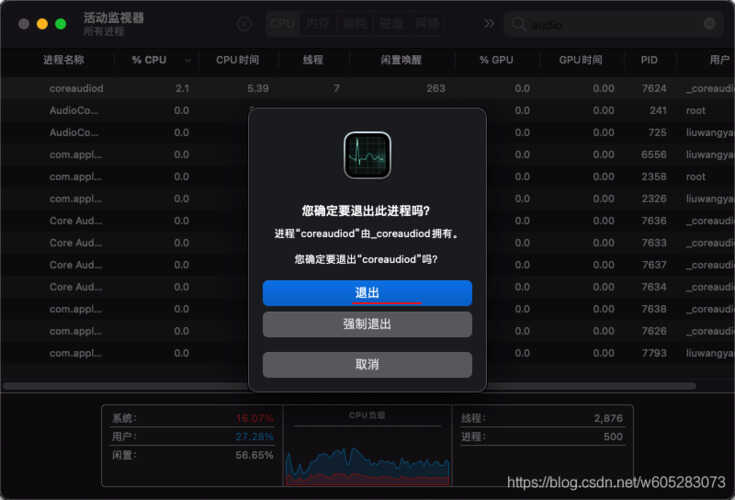Sort by 闲置唤醒 column header
Screen dimensions: 735x500
pyautogui.click(x=401, y=60)
